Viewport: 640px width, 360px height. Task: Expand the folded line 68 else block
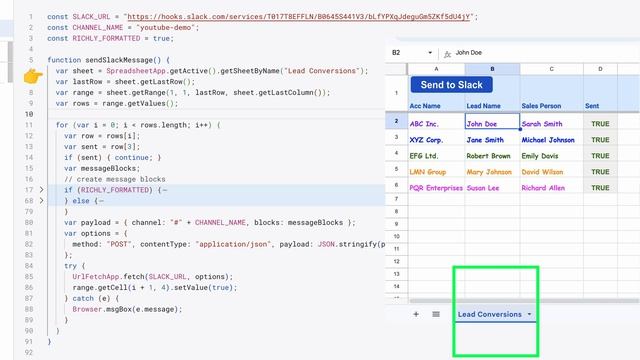(x=41, y=200)
